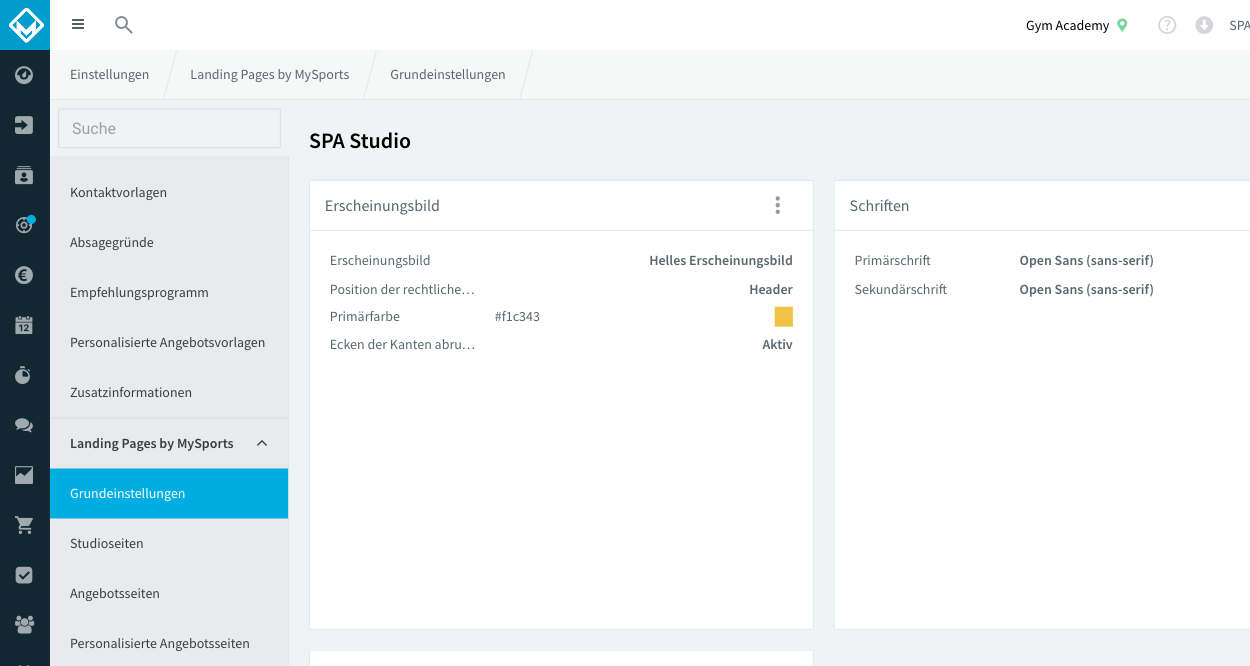
Task: Open the euro finance icon in sidebar
Action: click(24, 275)
